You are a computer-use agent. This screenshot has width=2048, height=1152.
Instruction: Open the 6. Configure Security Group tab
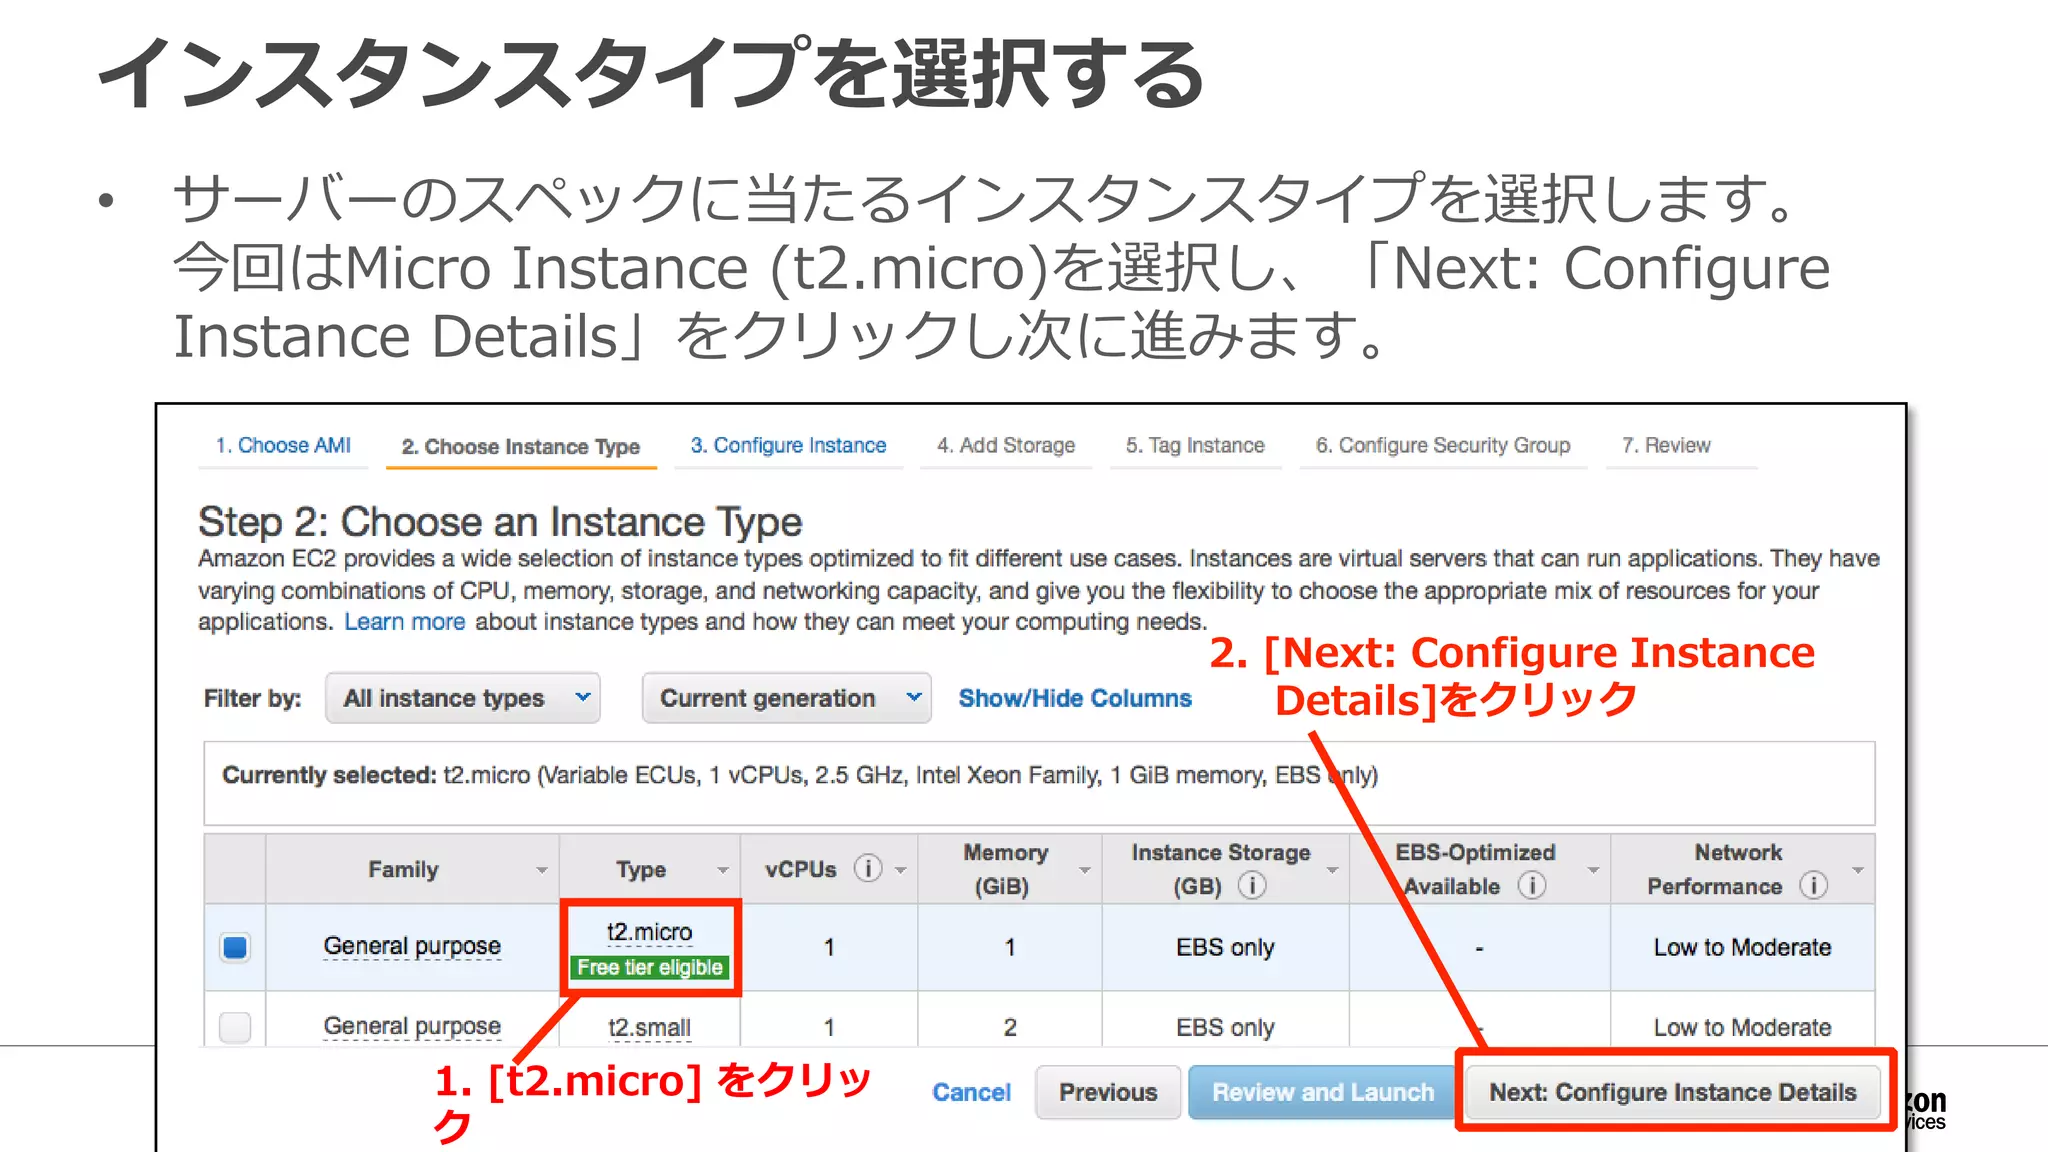coord(1443,446)
